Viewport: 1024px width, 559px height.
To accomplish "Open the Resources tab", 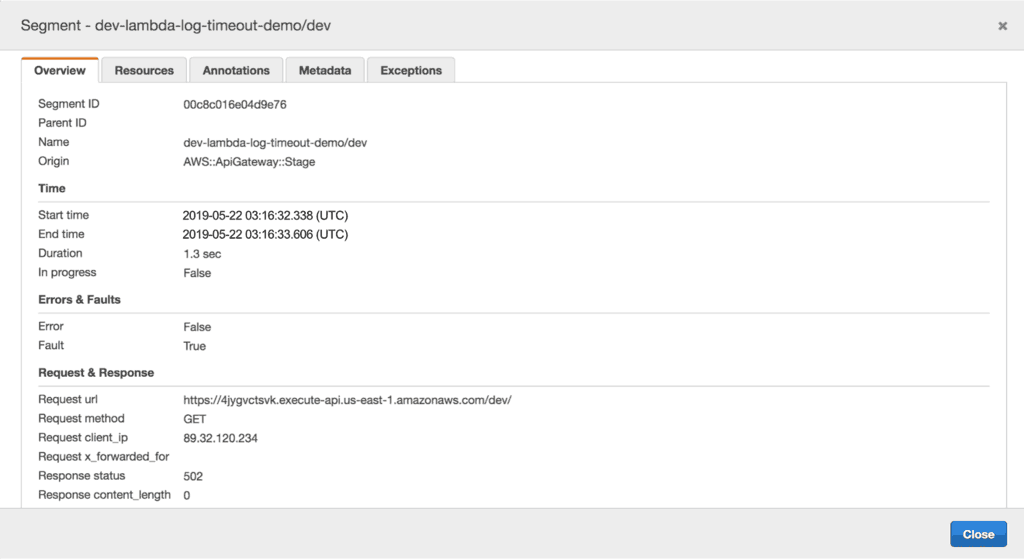I will click(144, 71).
